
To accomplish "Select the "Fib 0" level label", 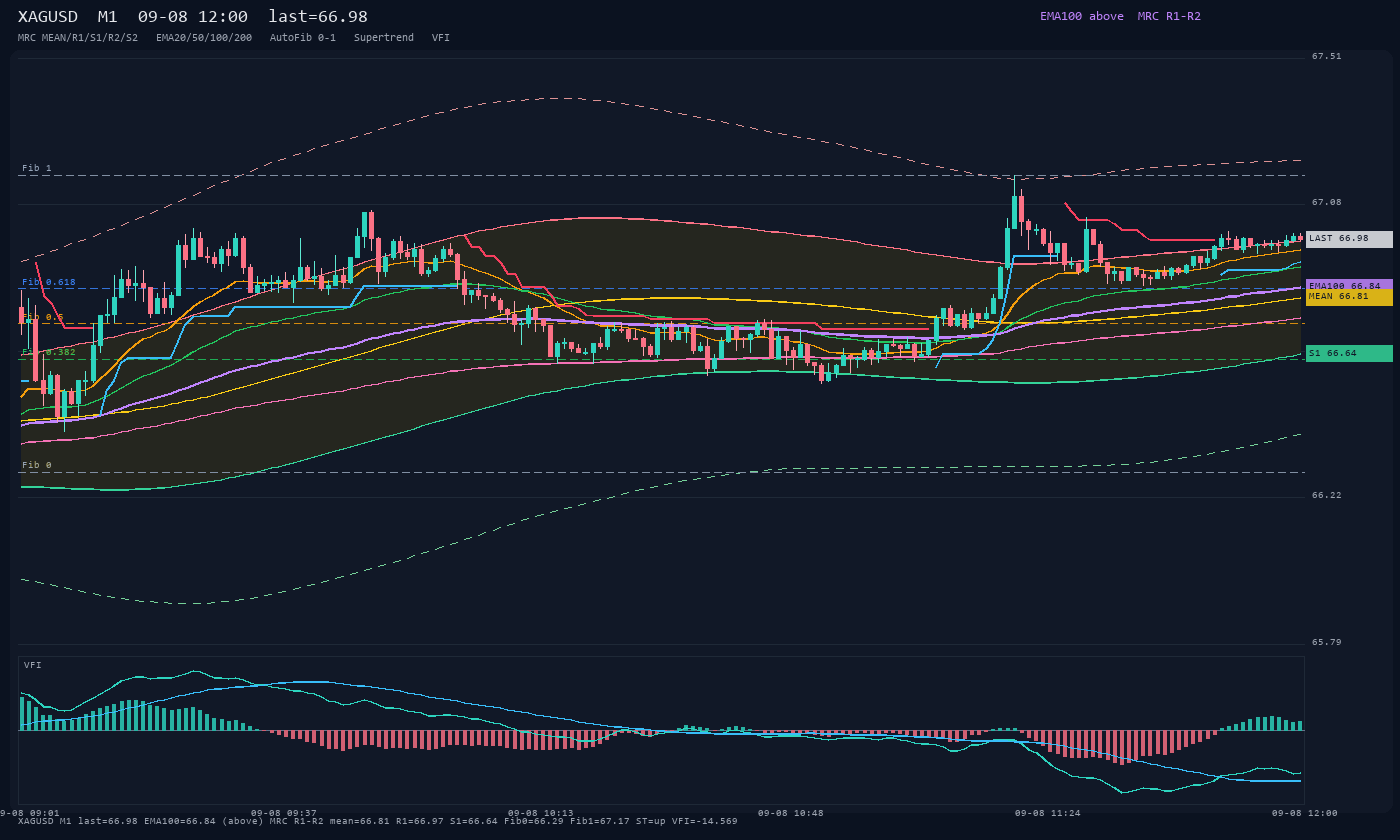I will (37, 465).
